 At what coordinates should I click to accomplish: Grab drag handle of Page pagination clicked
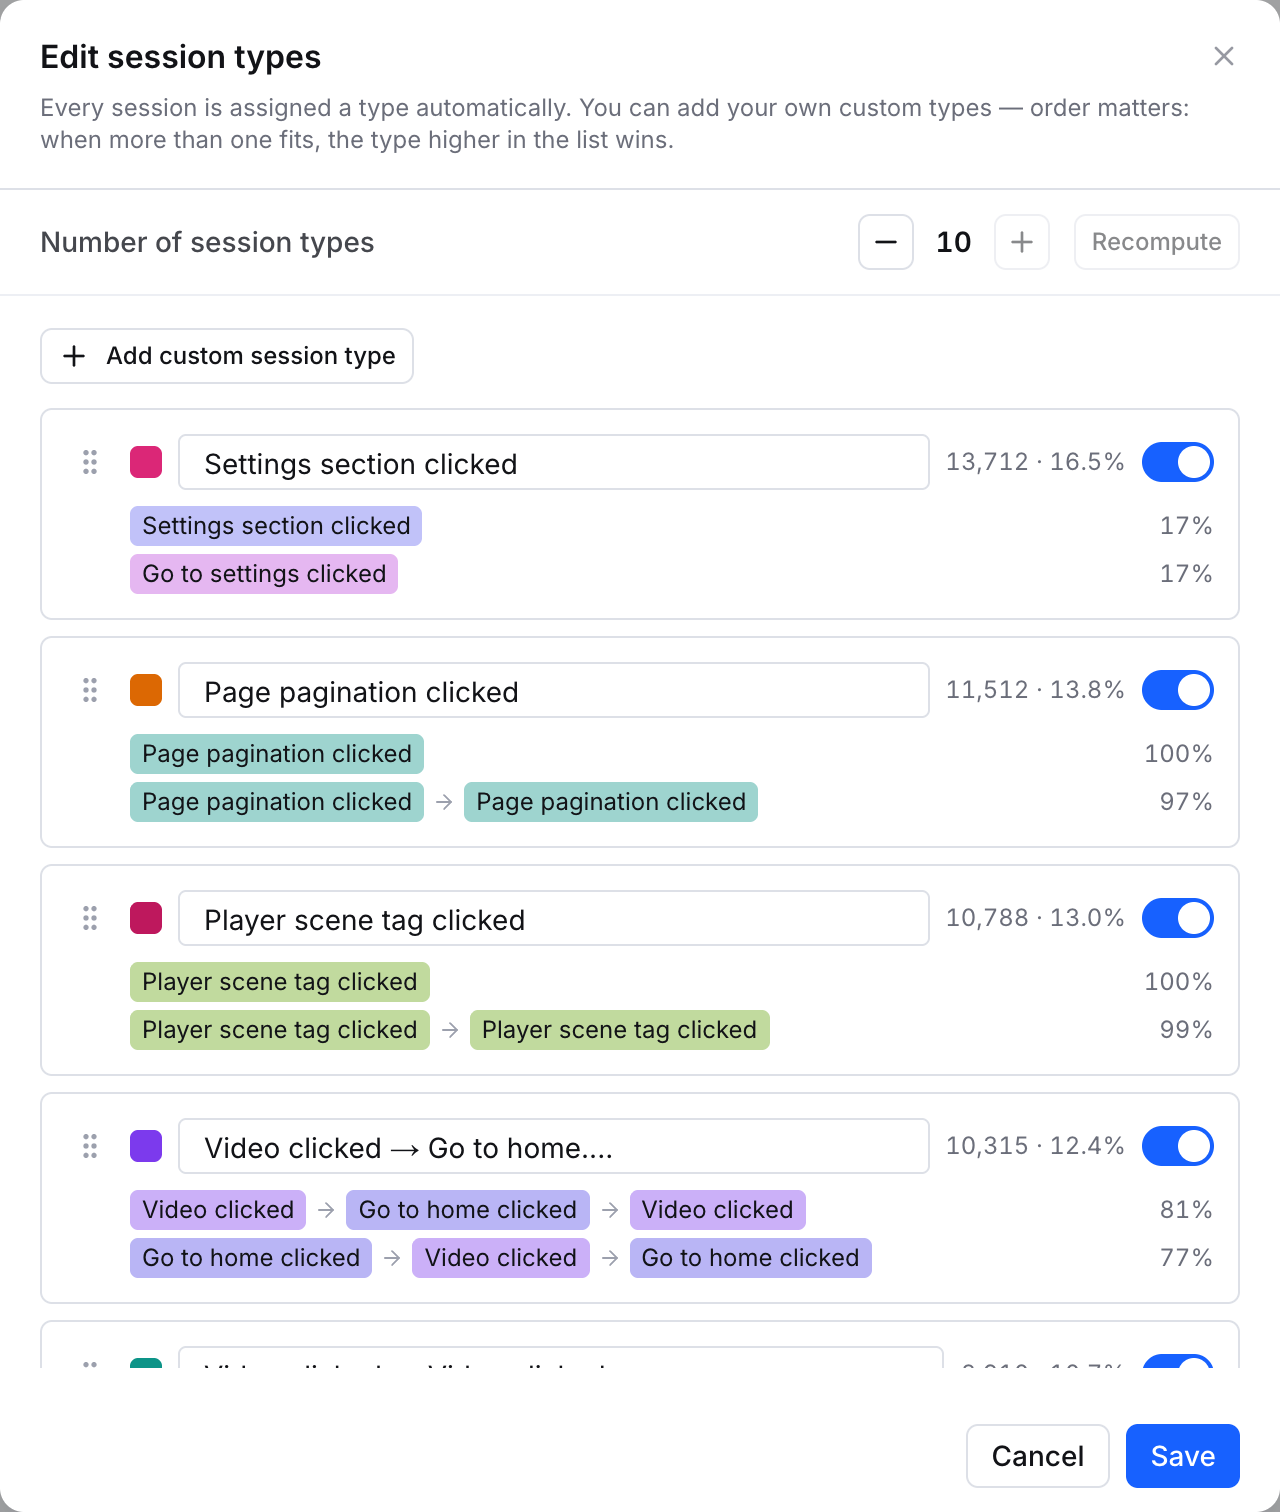(90, 690)
